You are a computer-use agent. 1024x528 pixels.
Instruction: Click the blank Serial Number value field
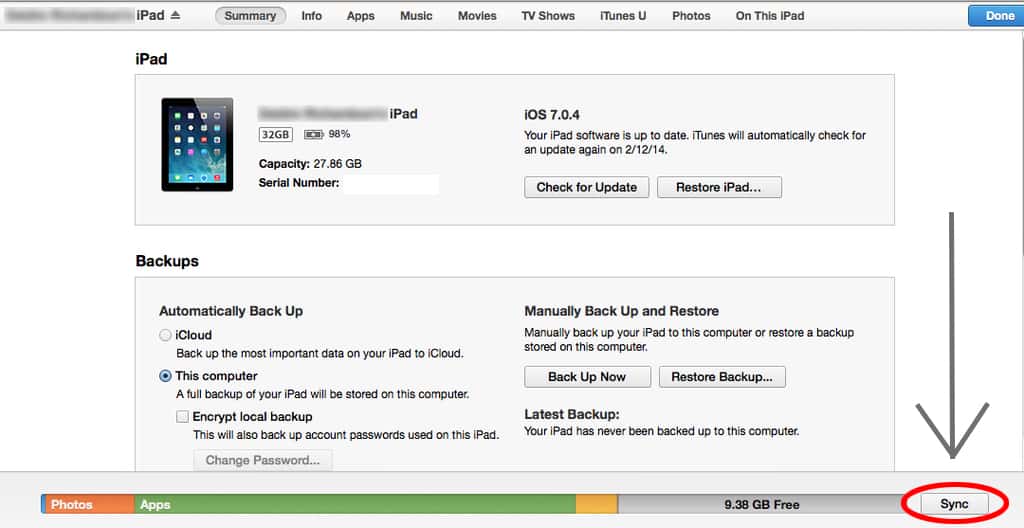pos(391,184)
